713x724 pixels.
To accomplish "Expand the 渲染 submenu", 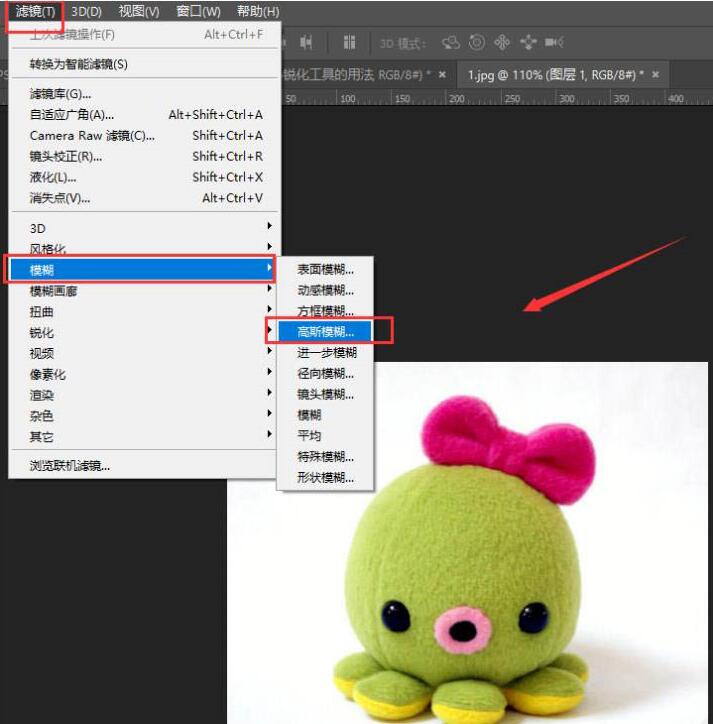I will (144, 395).
